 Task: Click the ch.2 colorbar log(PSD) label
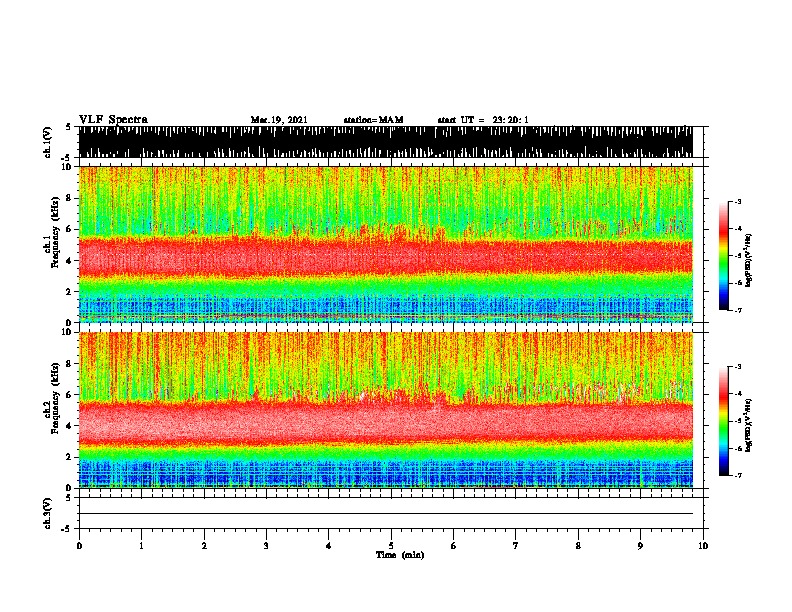[x=748, y=425]
